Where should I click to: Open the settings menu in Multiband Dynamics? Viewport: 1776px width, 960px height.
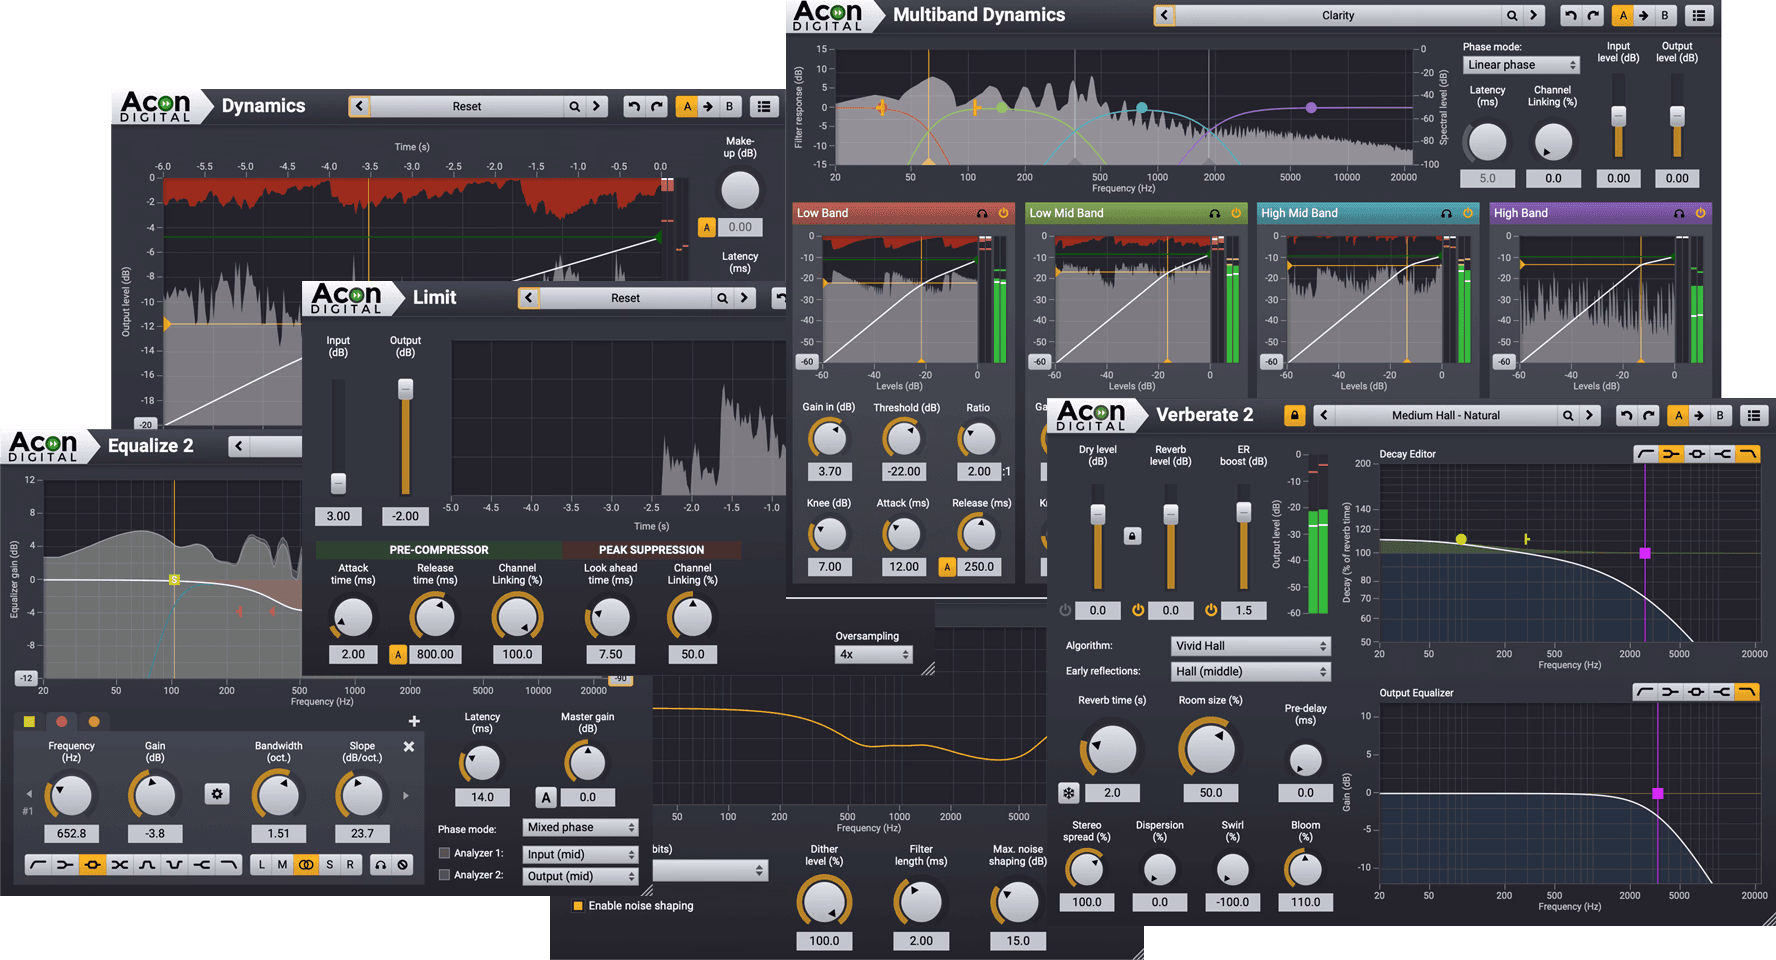[1699, 15]
